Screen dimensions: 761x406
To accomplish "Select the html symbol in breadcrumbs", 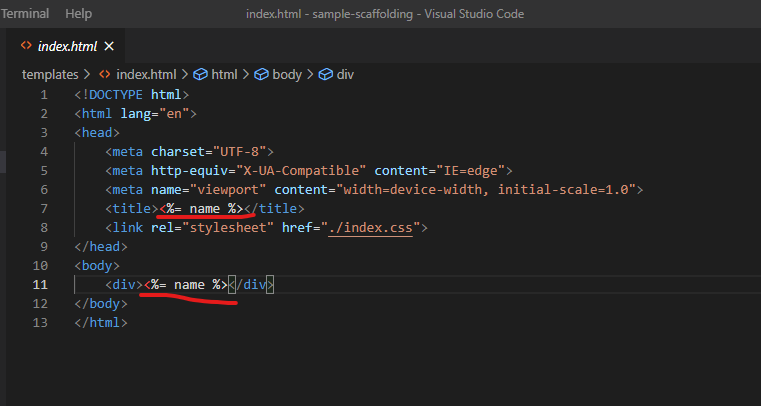I will tap(224, 75).
